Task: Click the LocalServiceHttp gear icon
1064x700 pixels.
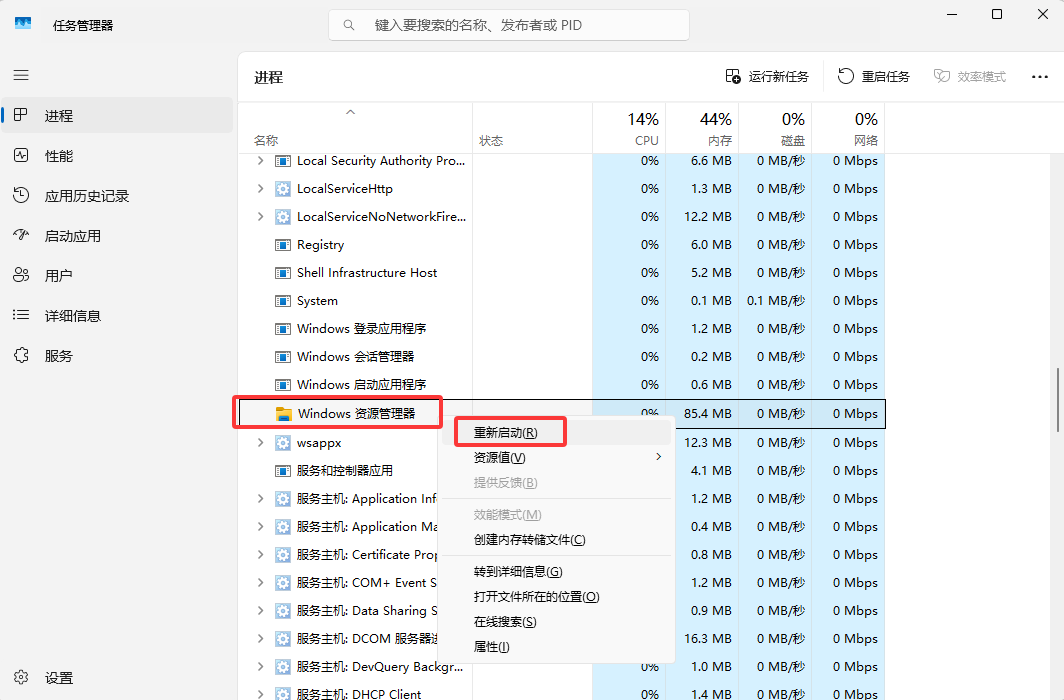Action: (x=282, y=189)
